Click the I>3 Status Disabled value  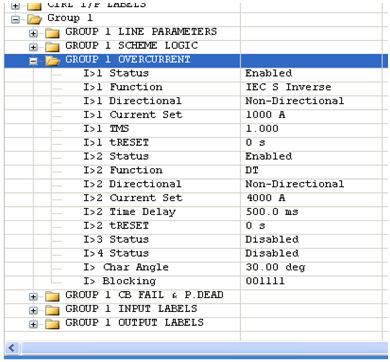coord(272,240)
